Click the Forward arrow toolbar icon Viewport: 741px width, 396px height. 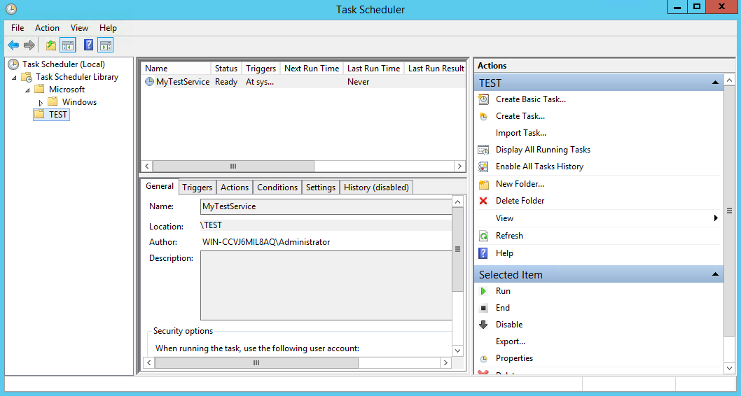pos(29,45)
